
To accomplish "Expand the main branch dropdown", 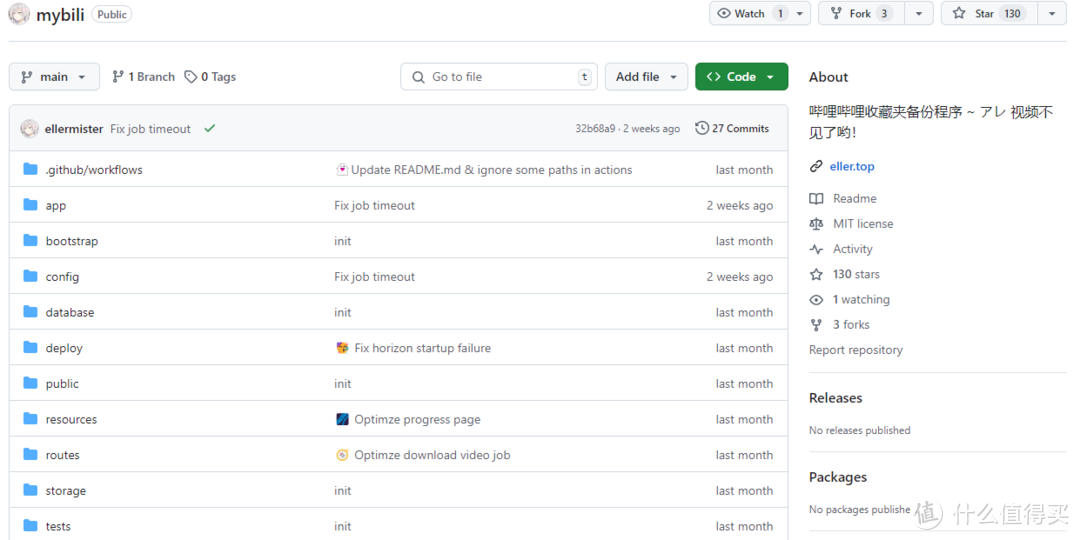I will point(54,77).
